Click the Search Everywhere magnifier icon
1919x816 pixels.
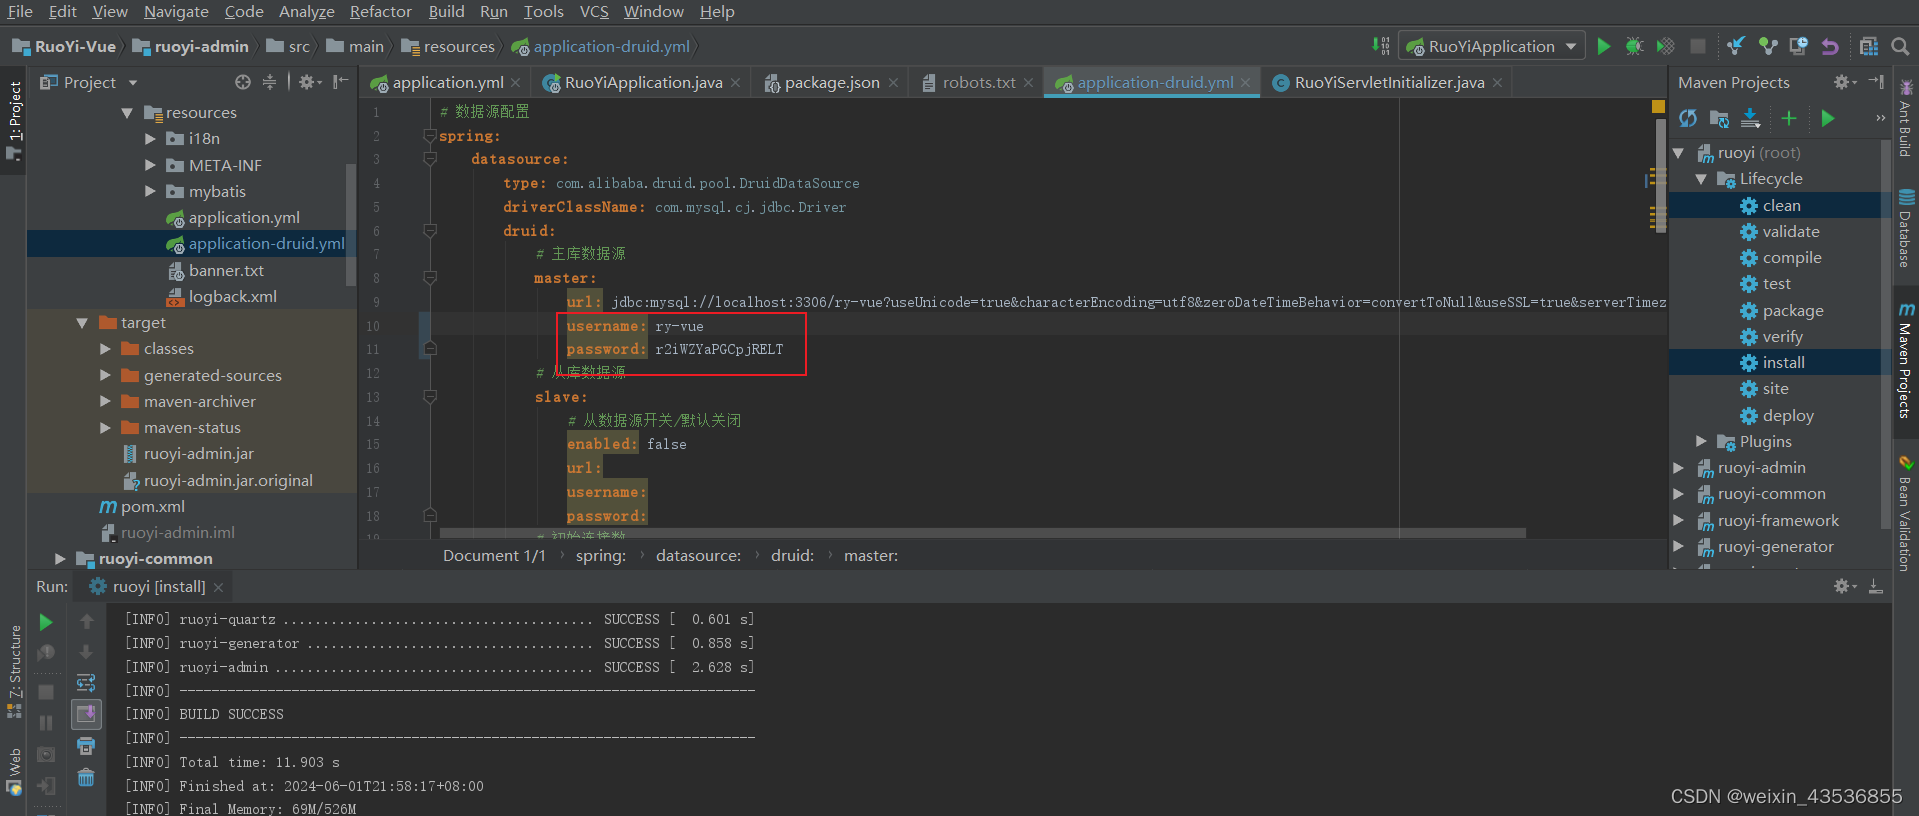pyautogui.click(x=1900, y=46)
